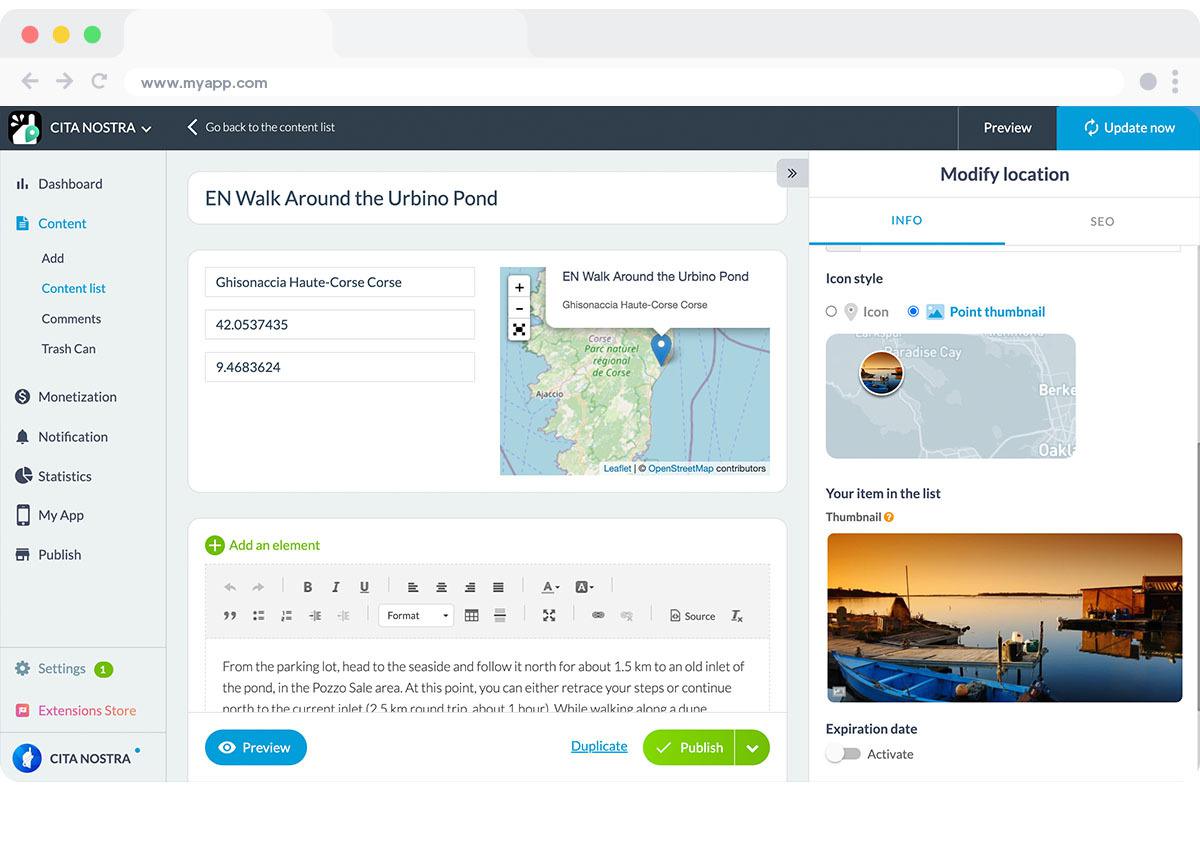Open the text color picker
The image size is (1200, 850).
click(x=550, y=587)
